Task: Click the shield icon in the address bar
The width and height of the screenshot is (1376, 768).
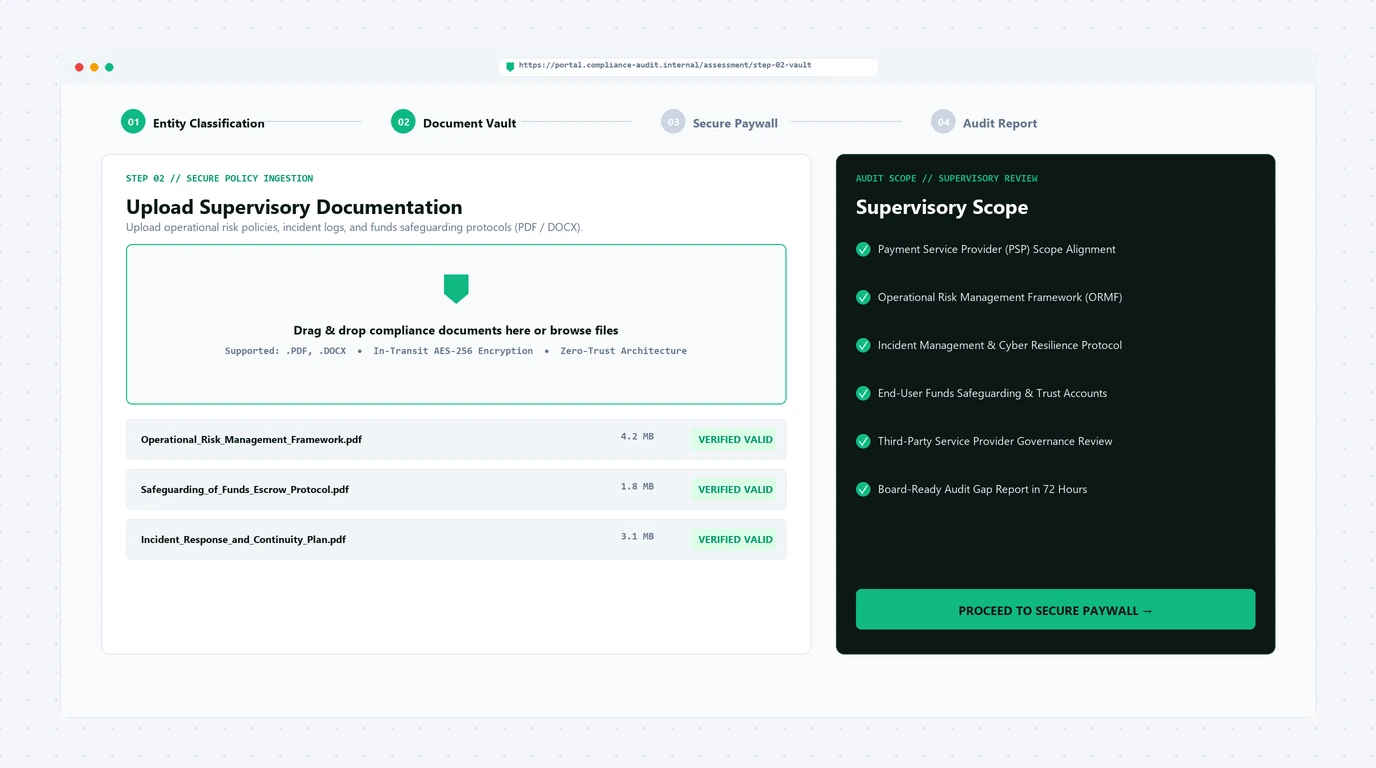Action: point(510,66)
